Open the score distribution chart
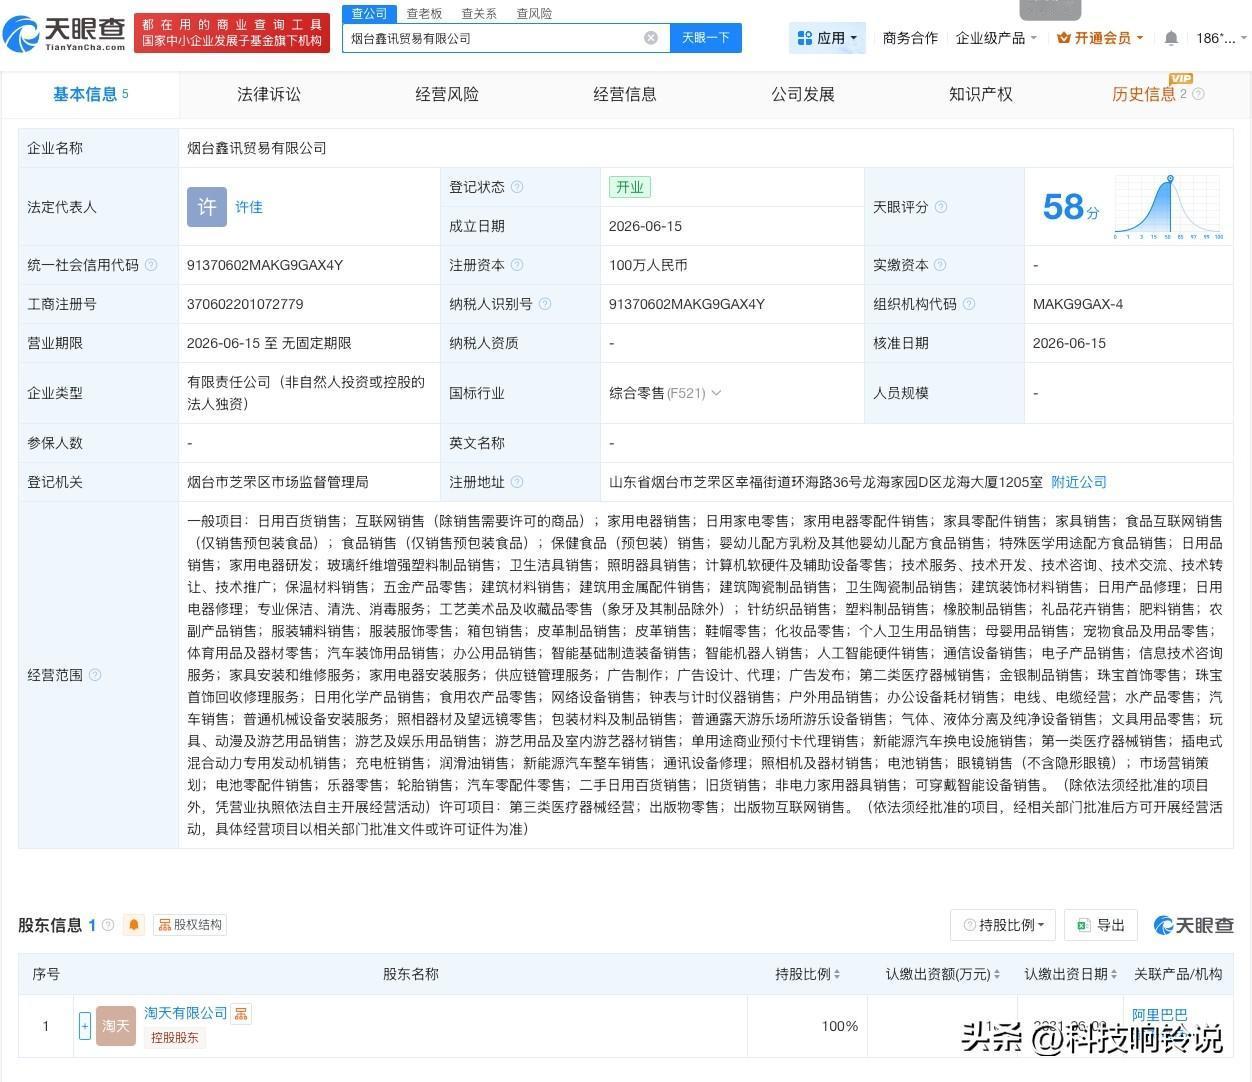Image resolution: width=1252 pixels, height=1082 pixels. coord(1168,207)
